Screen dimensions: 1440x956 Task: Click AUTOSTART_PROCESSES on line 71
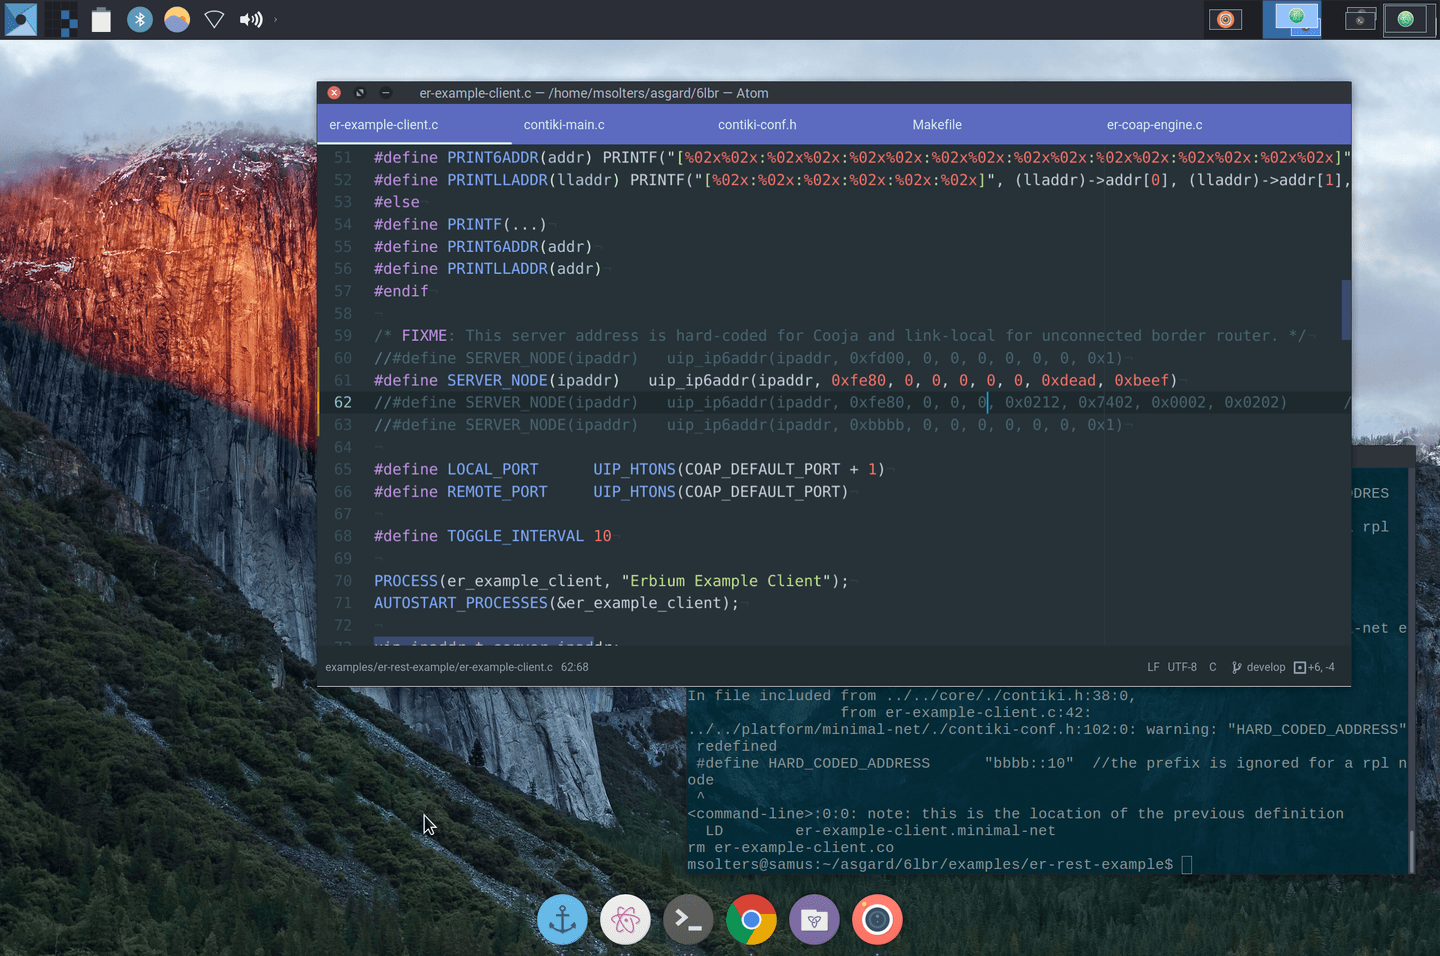(461, 603)
